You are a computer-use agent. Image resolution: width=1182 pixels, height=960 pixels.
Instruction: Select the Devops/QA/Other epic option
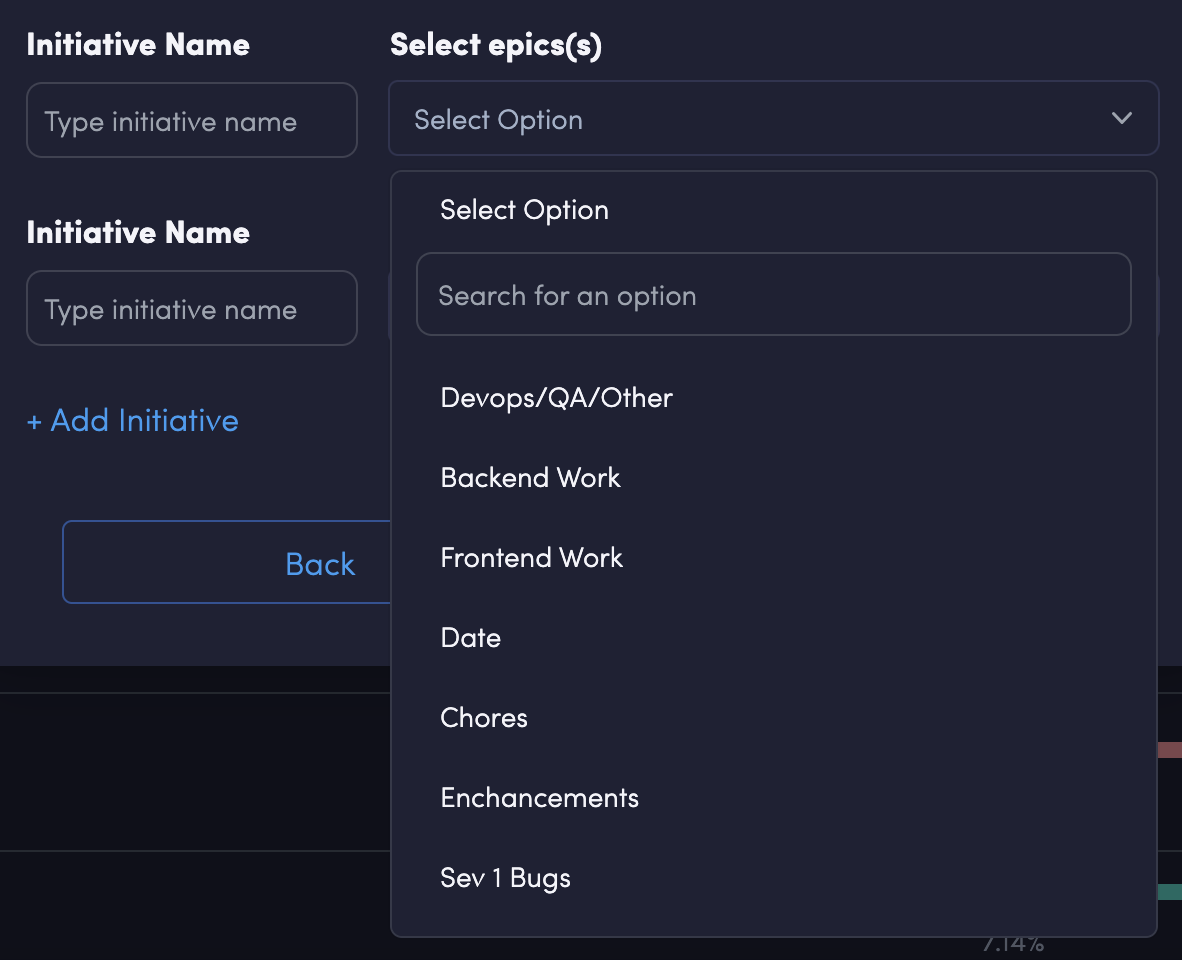[x=556, y=398]
